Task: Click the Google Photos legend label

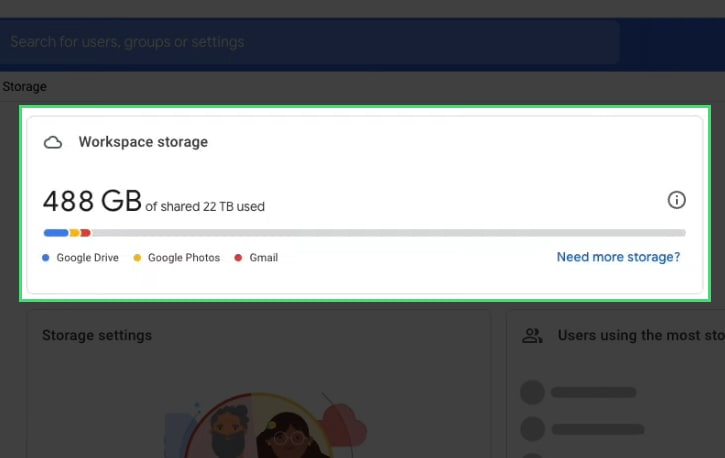Action: pos(184,257)
